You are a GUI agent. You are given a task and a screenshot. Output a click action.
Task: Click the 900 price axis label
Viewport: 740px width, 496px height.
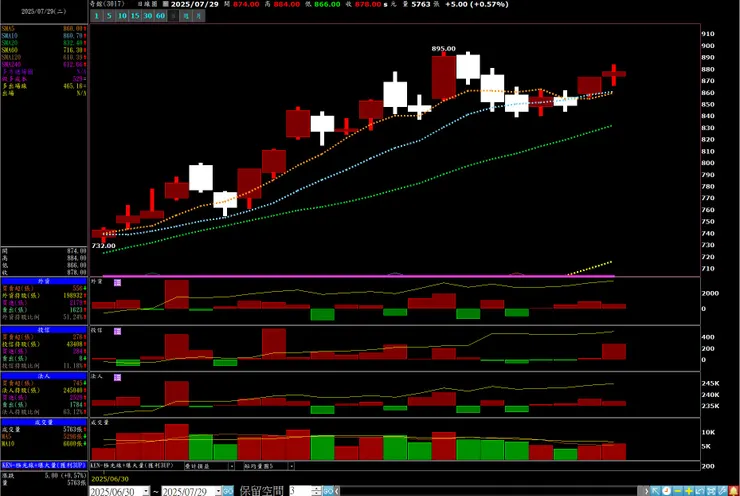pos(707,46)
